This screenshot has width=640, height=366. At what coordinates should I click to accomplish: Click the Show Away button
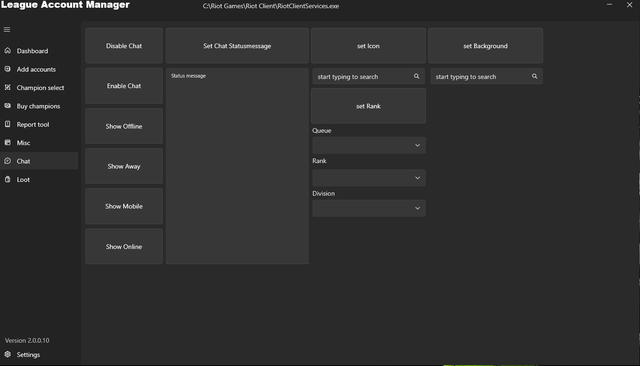tap(124, 166)
